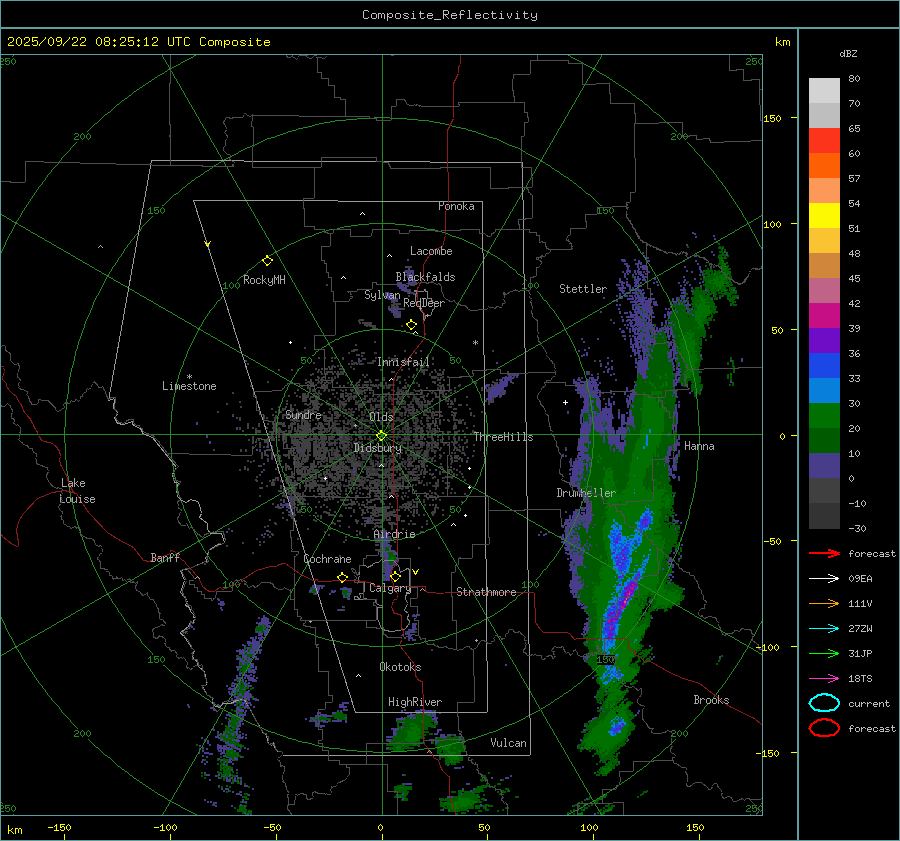Select the red swatch in the dBZ color scale
Image resolution: width=900 pixels, height=841 pixels.
tap(824, 140)
